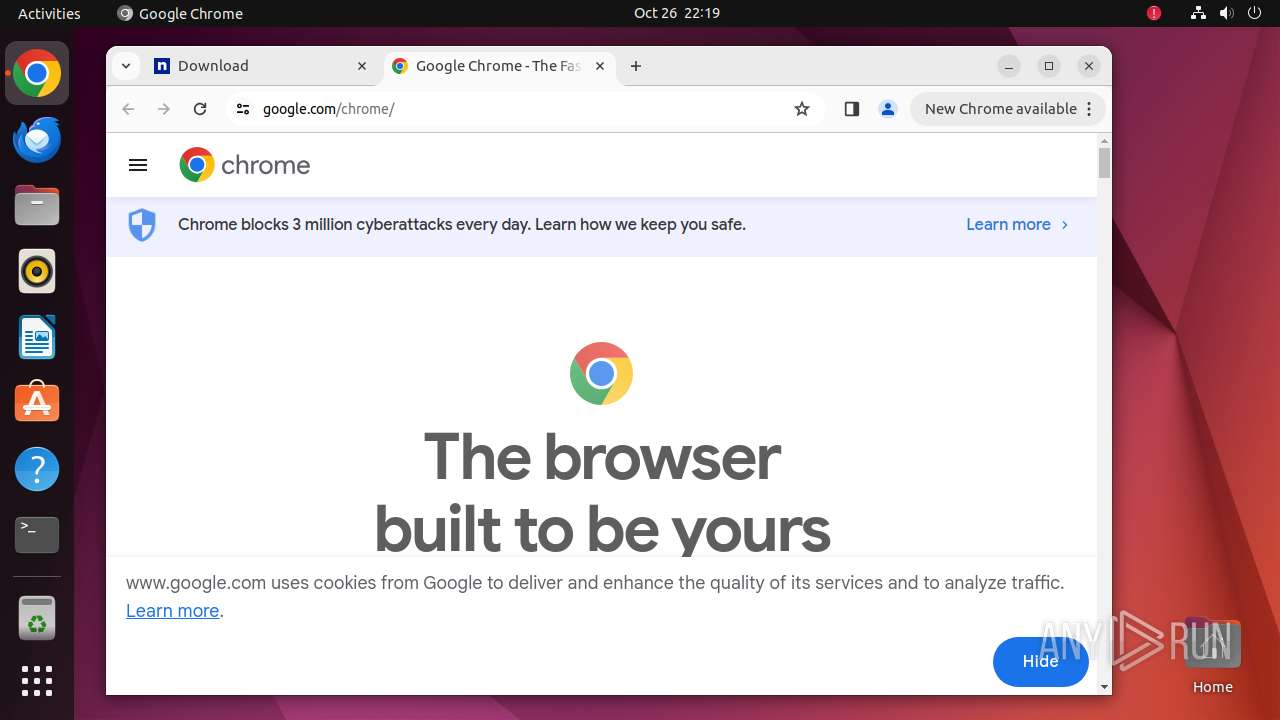Click the page vertical scrollbar thumb

click(1104, 162)
